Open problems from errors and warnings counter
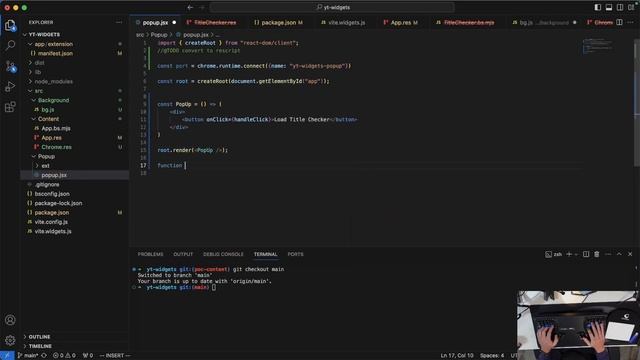Screen dimensions: 640x360 click(x=64, y=356)
